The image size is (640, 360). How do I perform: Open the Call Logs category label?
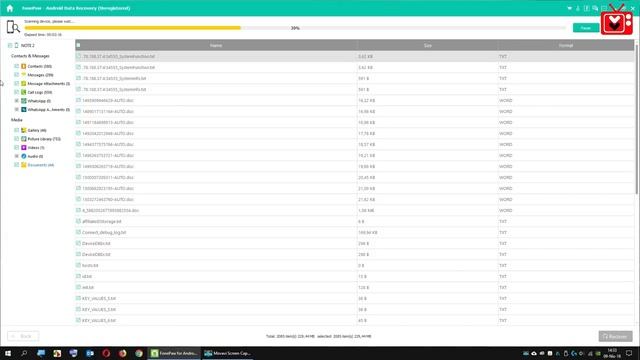click(40, 92)
